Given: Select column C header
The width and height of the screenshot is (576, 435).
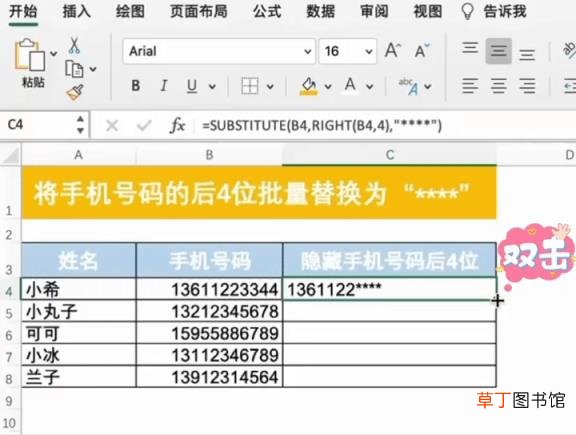Looking at the screenshot, I should point(390,155).
